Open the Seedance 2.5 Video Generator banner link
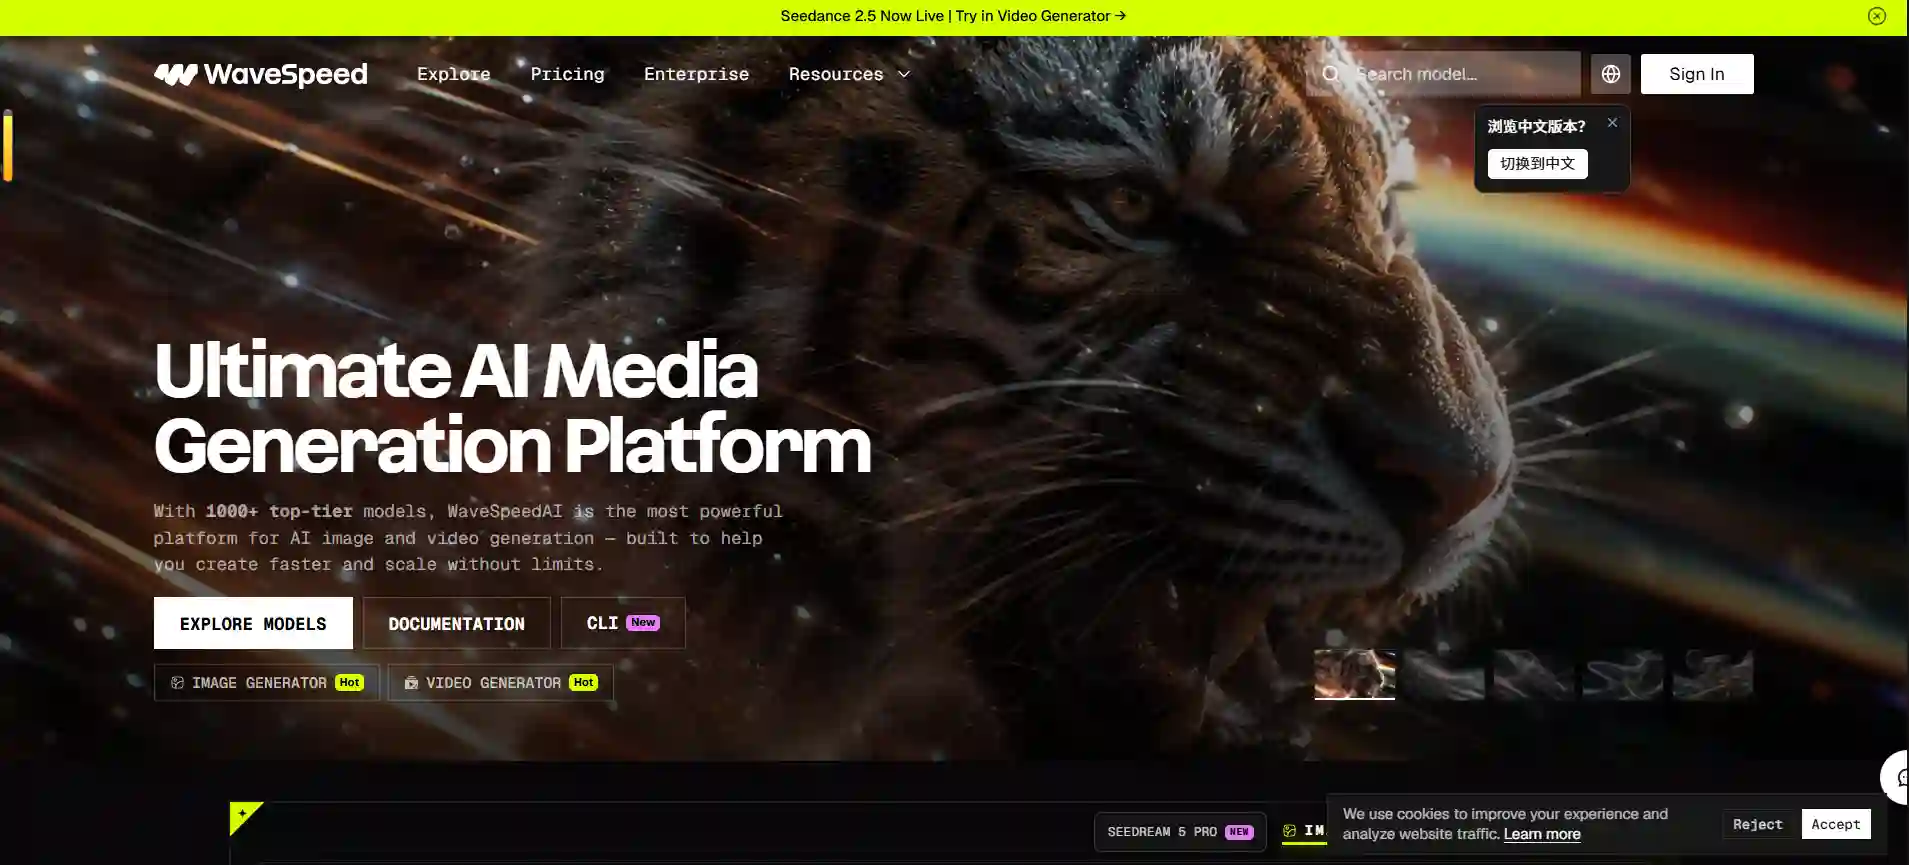 coord(953,16)
